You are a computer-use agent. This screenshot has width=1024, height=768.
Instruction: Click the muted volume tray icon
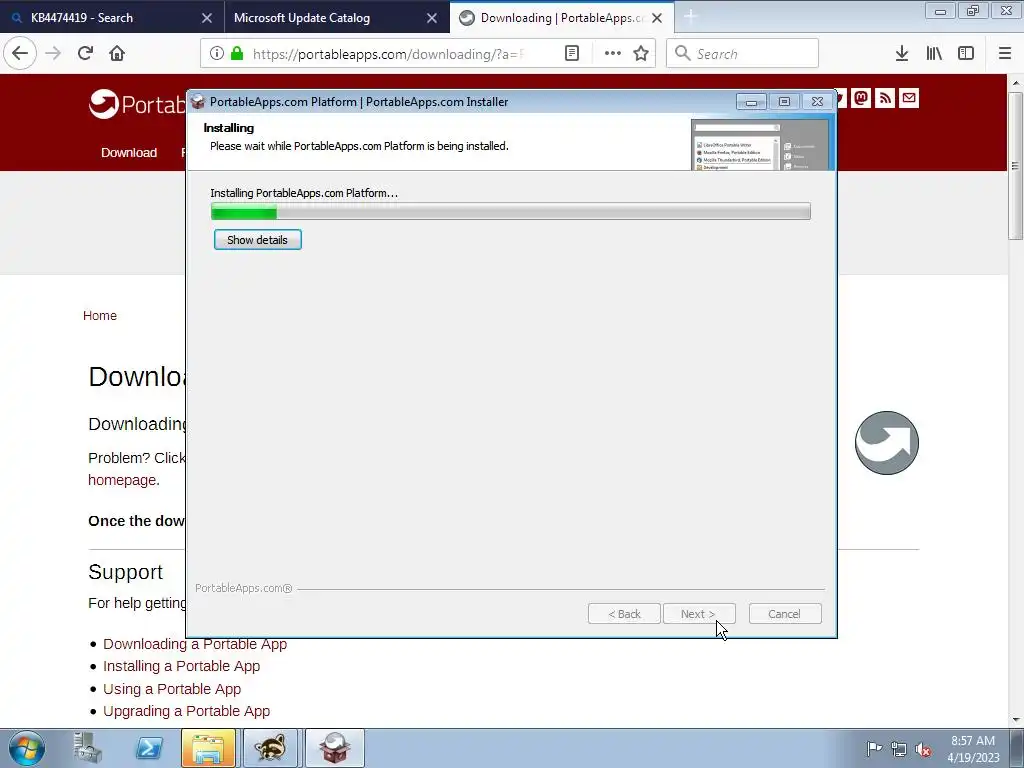pyautogui.click(x=923, y=749)
